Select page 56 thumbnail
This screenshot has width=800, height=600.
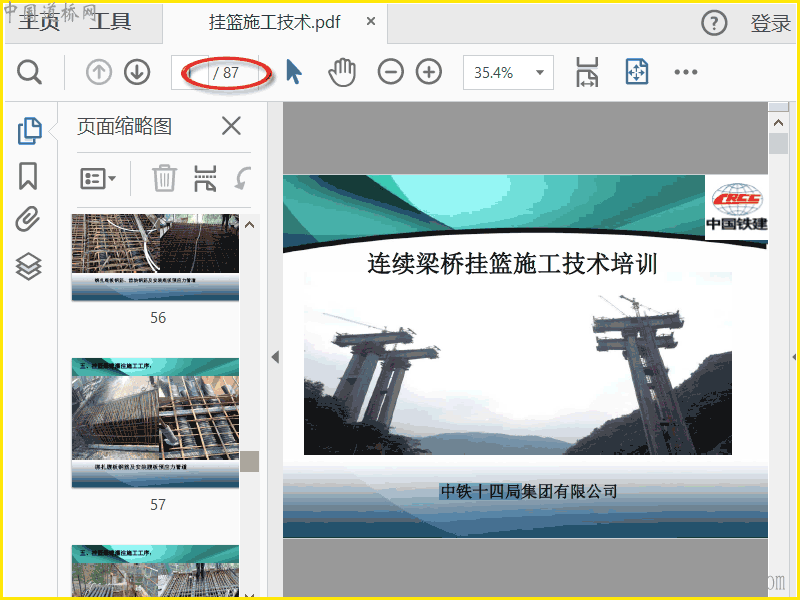(155, 257)
